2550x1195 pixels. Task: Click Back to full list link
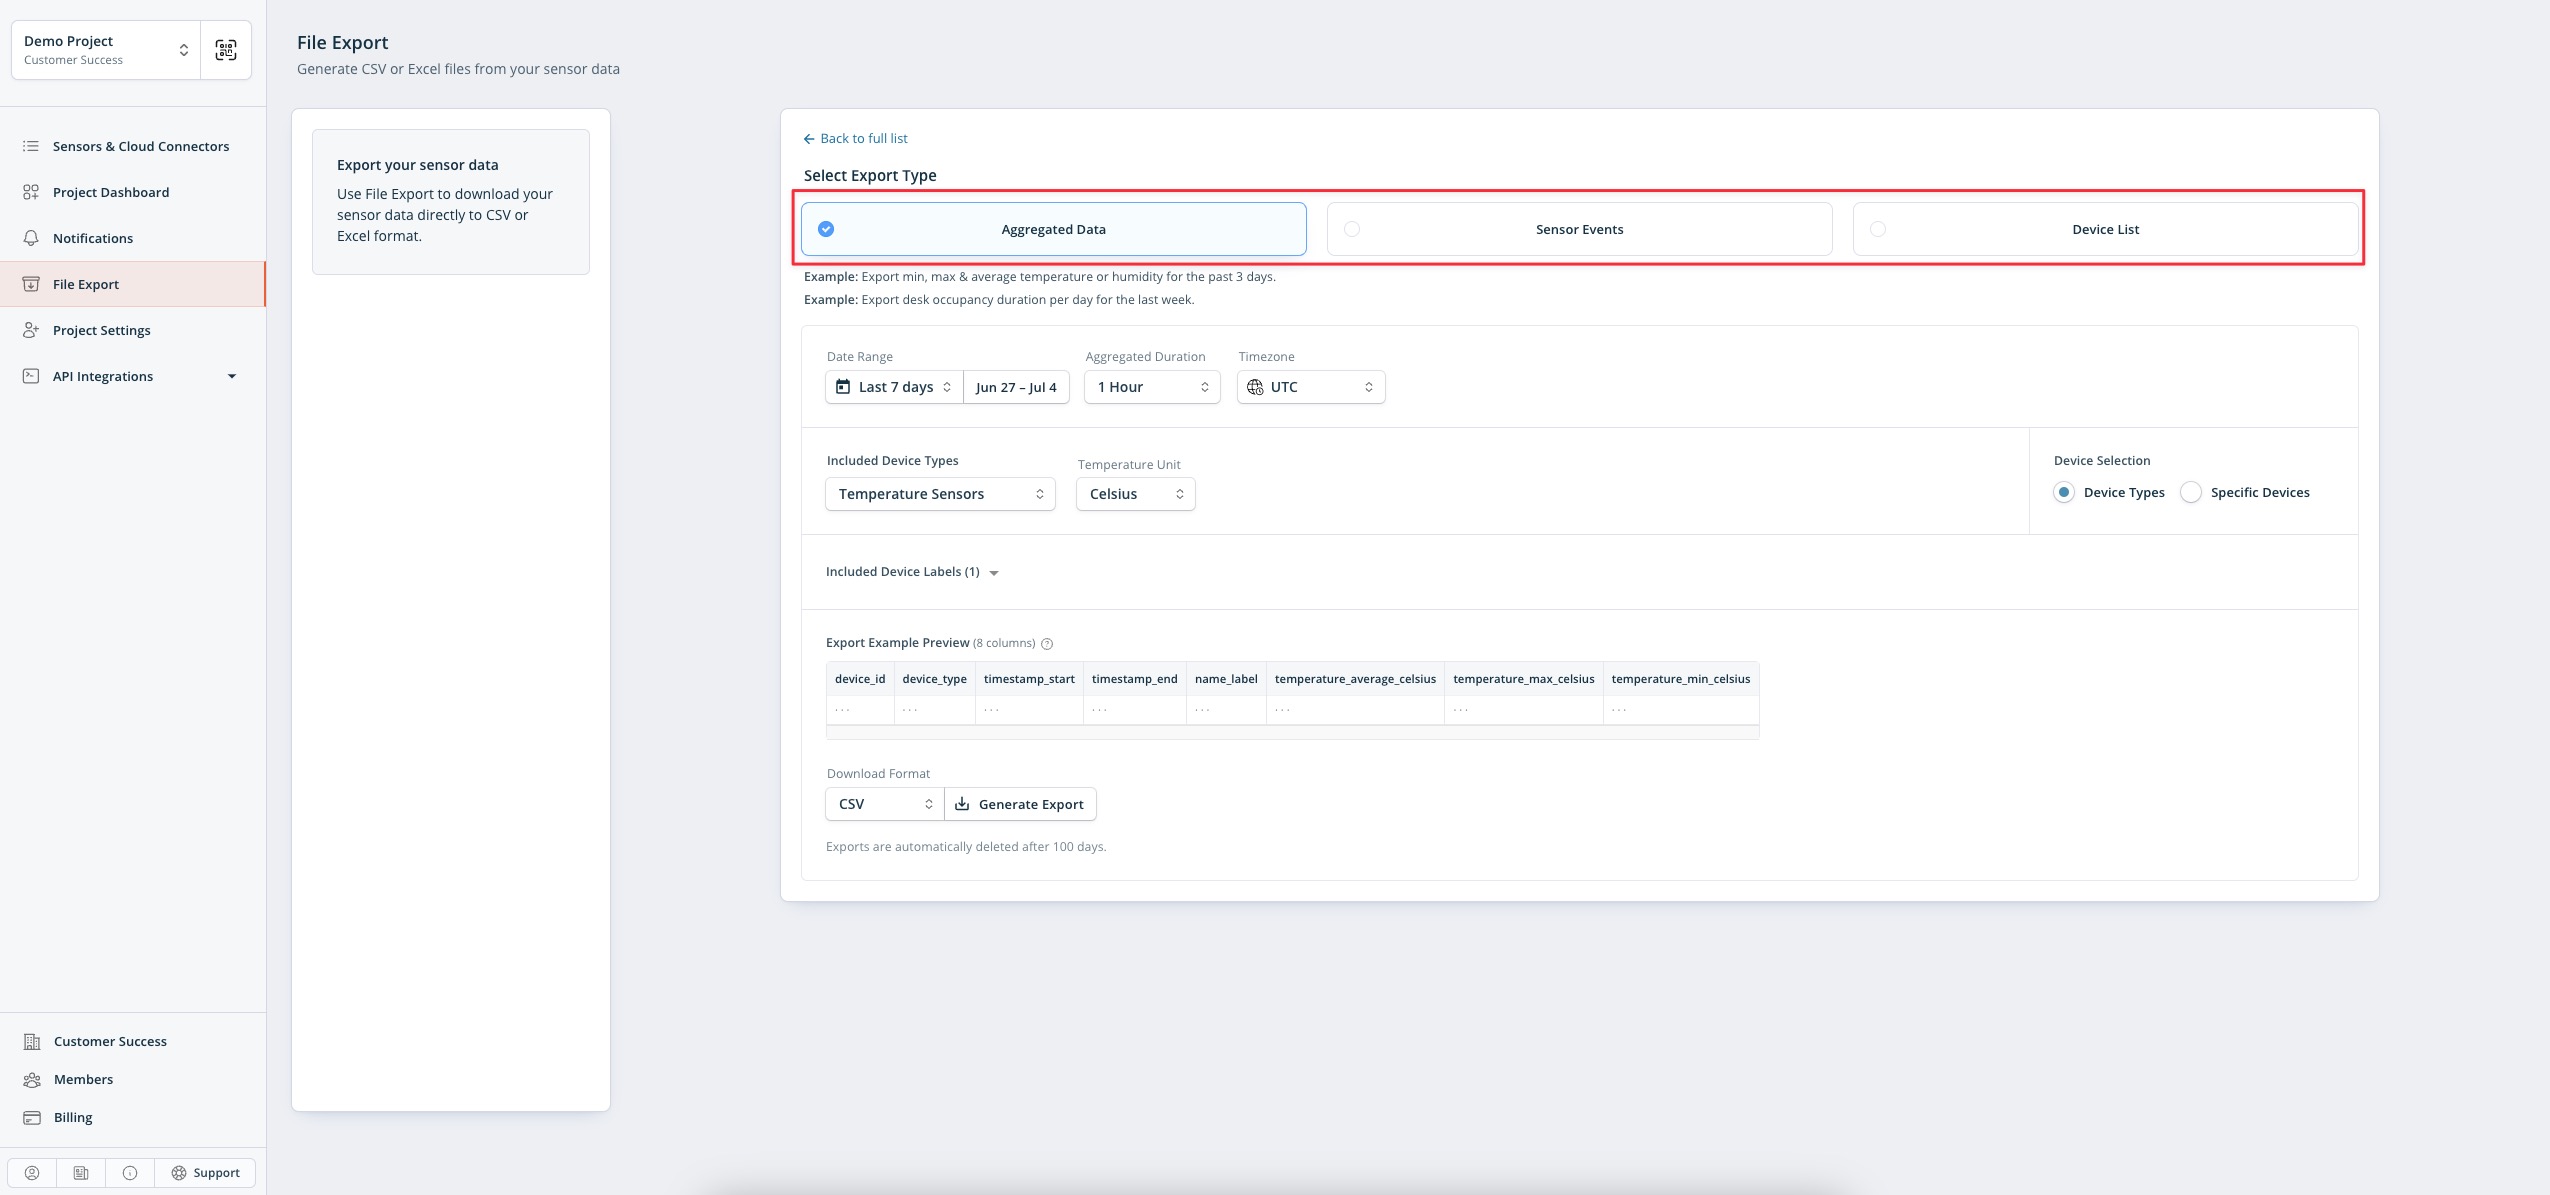(x=856, y=138)
